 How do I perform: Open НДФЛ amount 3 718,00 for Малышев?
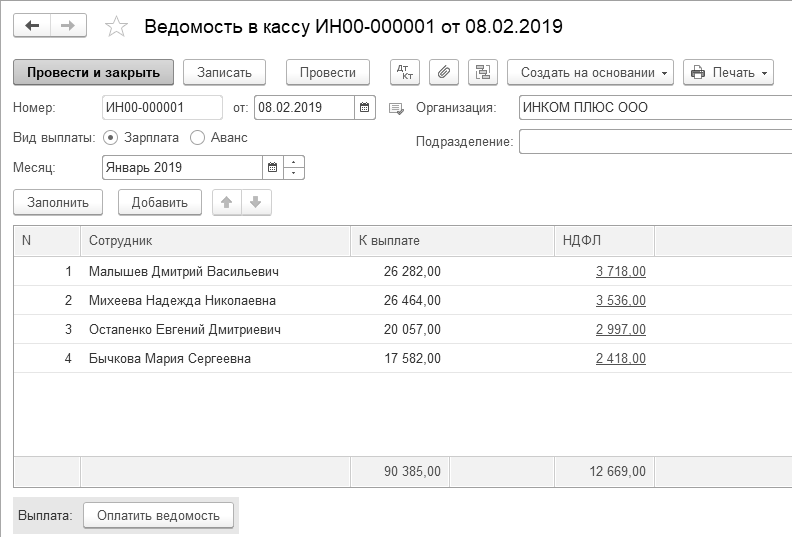pyautogui.click(x=621, y=271)
